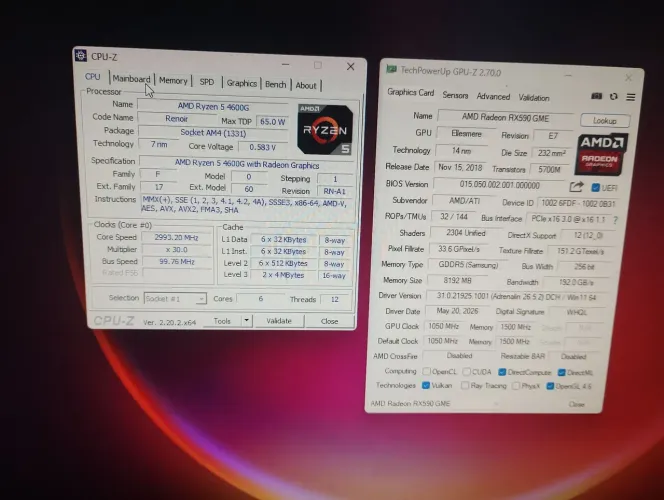This screenshot has height=500, width=664.
Task: Click the AMD Ryzen 5 logo
Action: (325, 130)
